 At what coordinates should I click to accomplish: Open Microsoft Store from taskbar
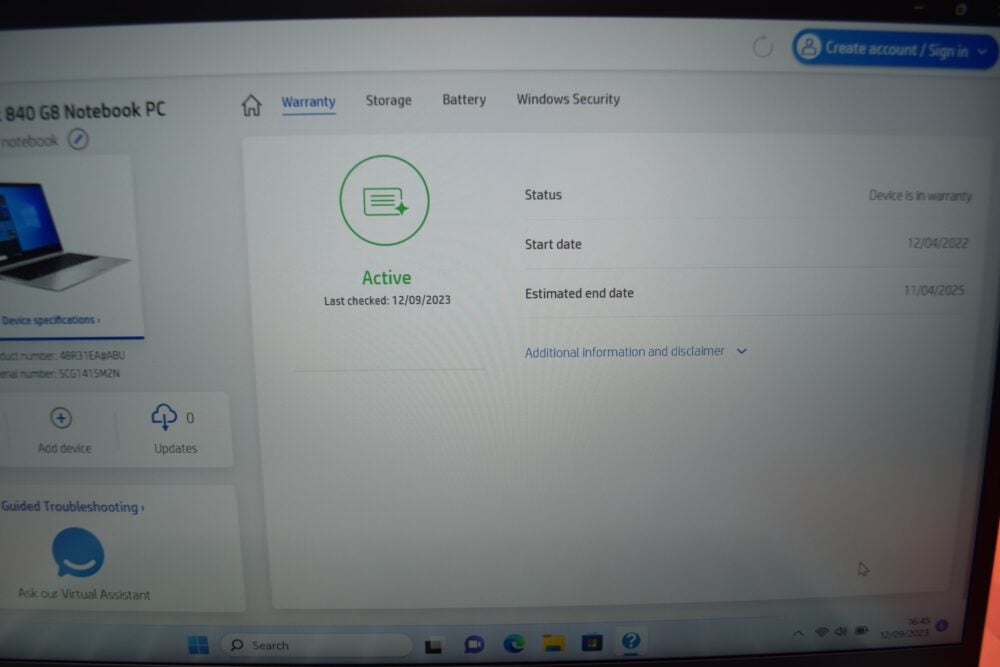click(x=592, y=642)
